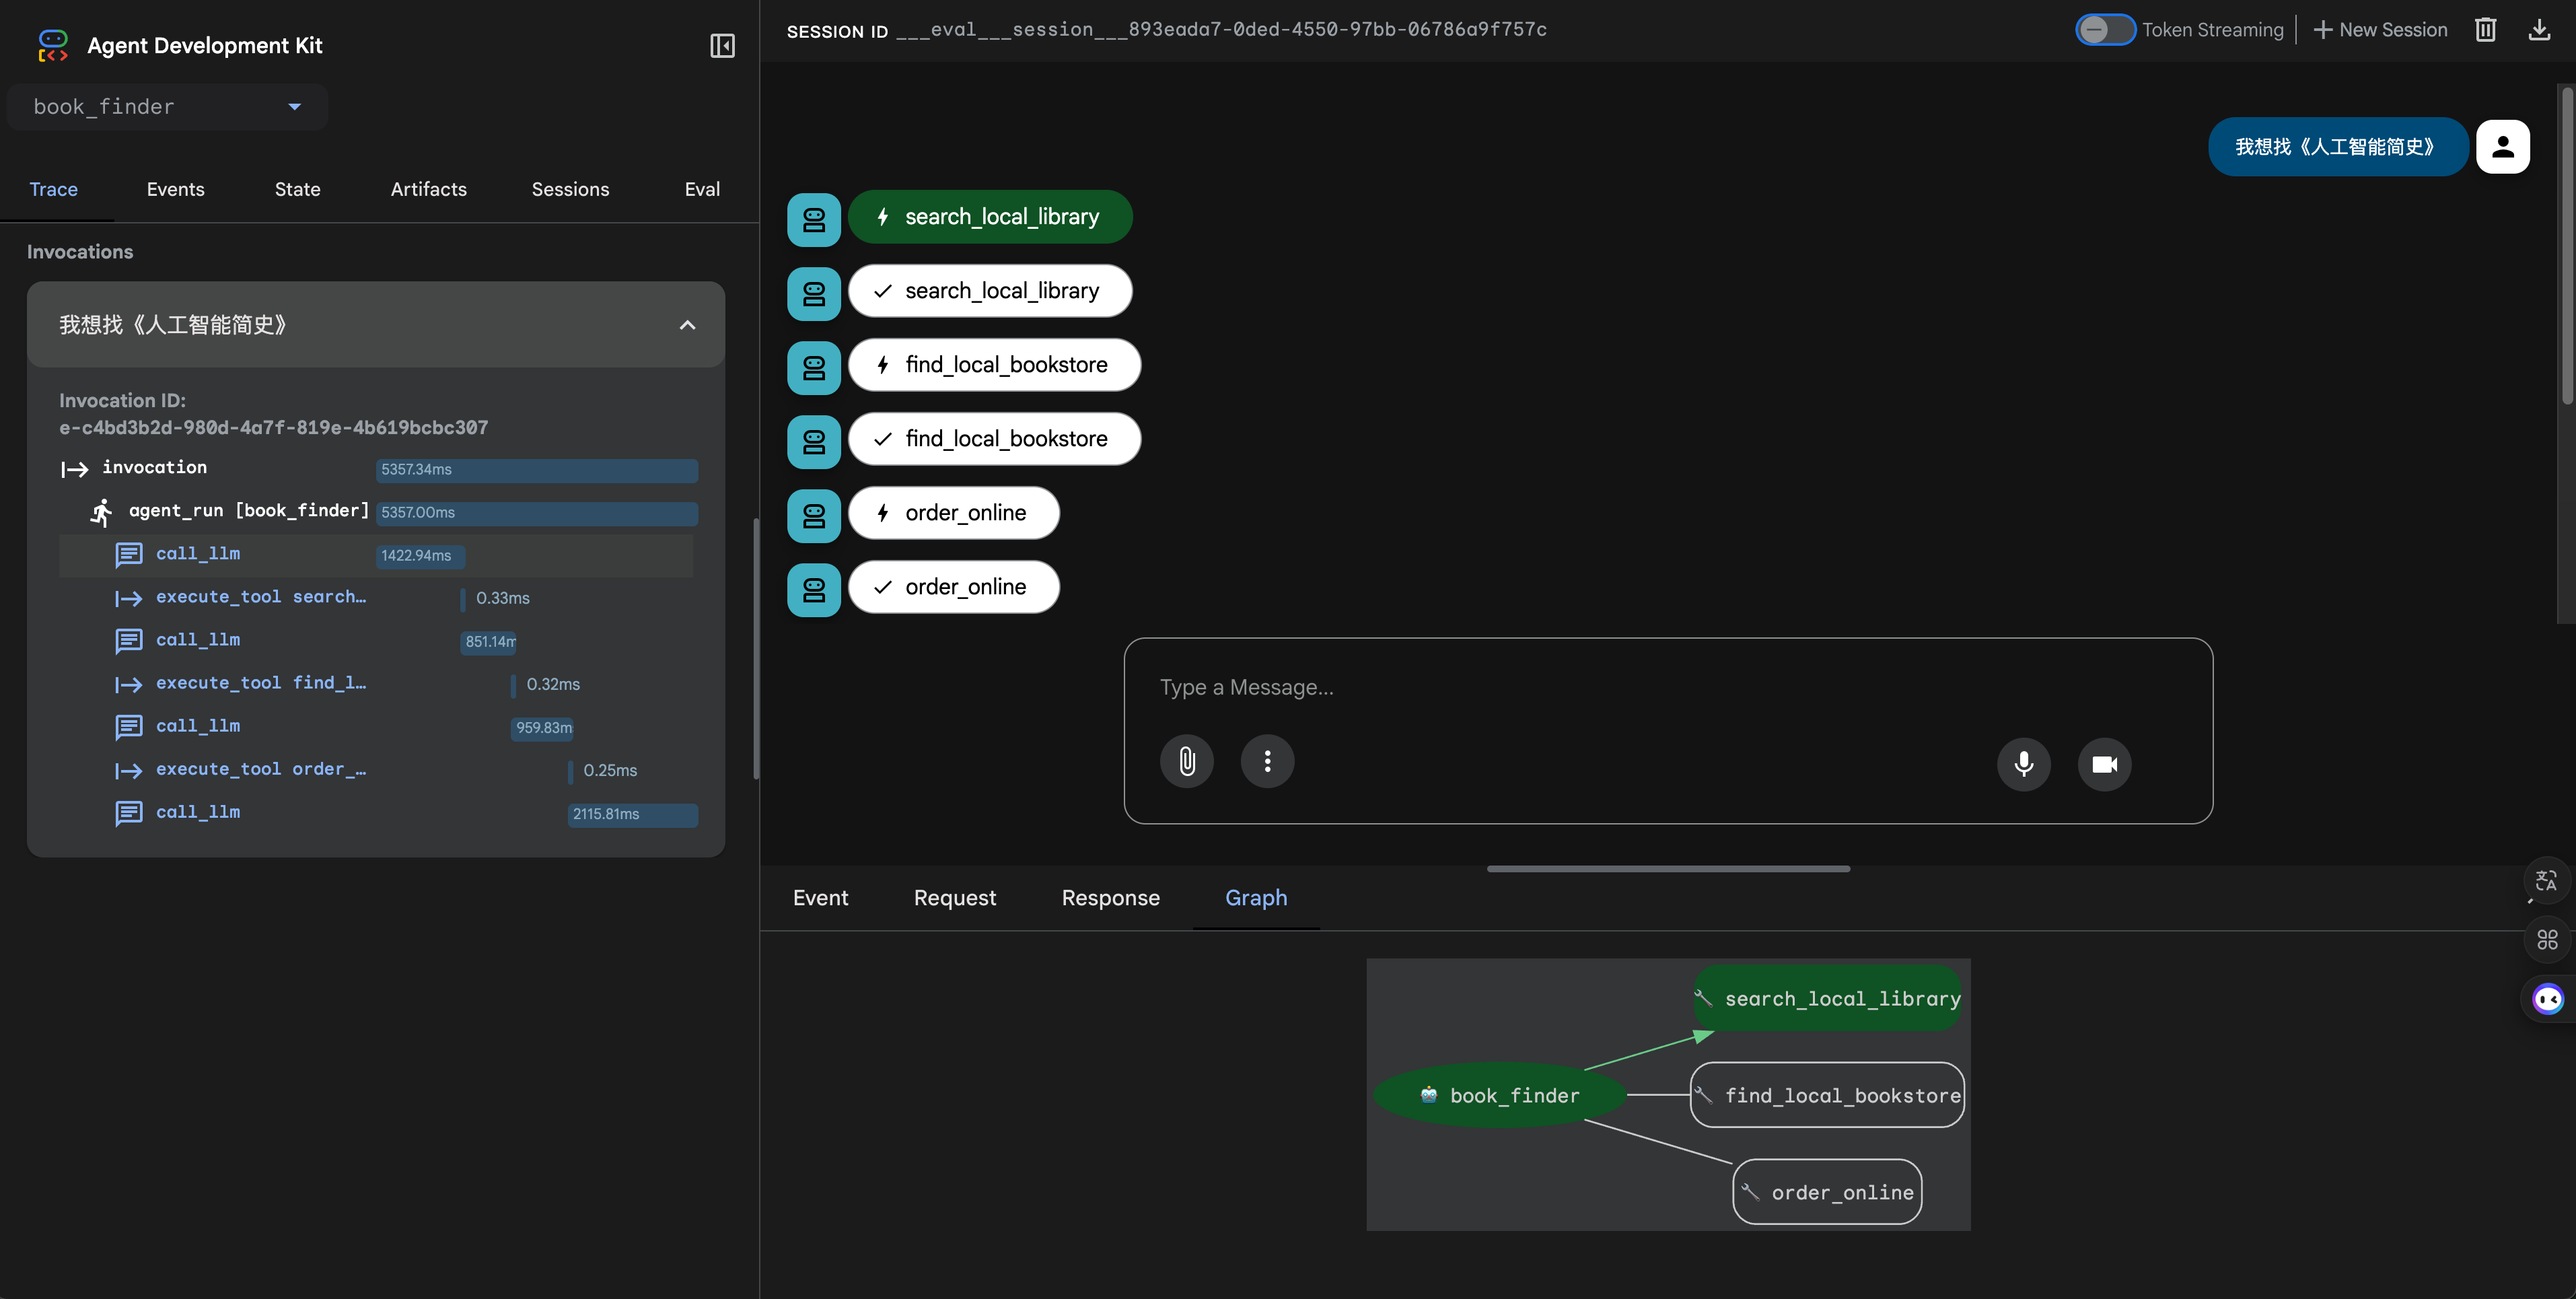The height and width of the screenshot is (1299, 2576).
Task: Select the 2115.81ms call_llm timeline bar
Action: pyautogui.click(x=632, y=814)
